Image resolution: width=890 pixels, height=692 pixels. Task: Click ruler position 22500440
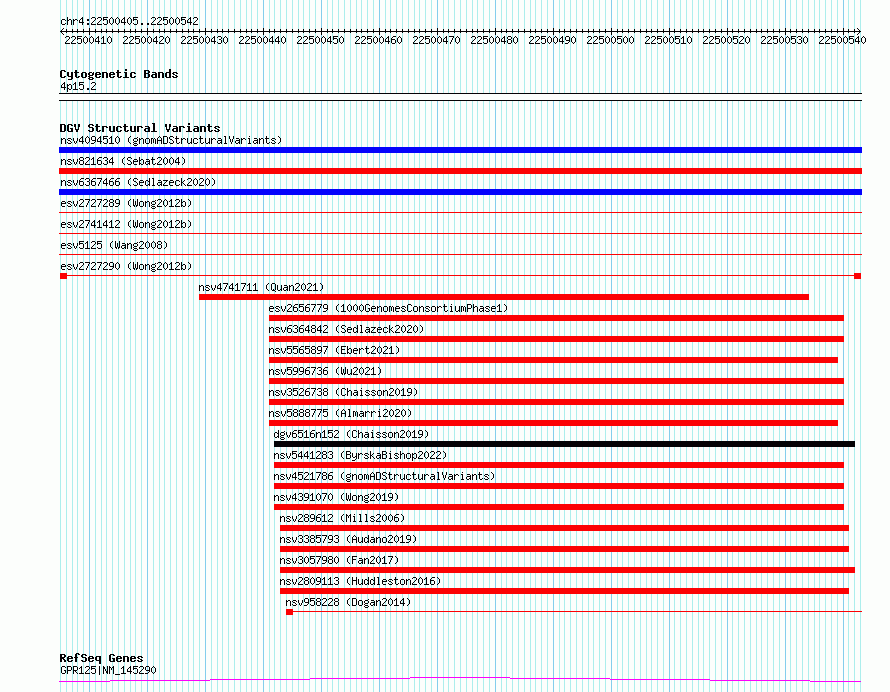point(262,40)
